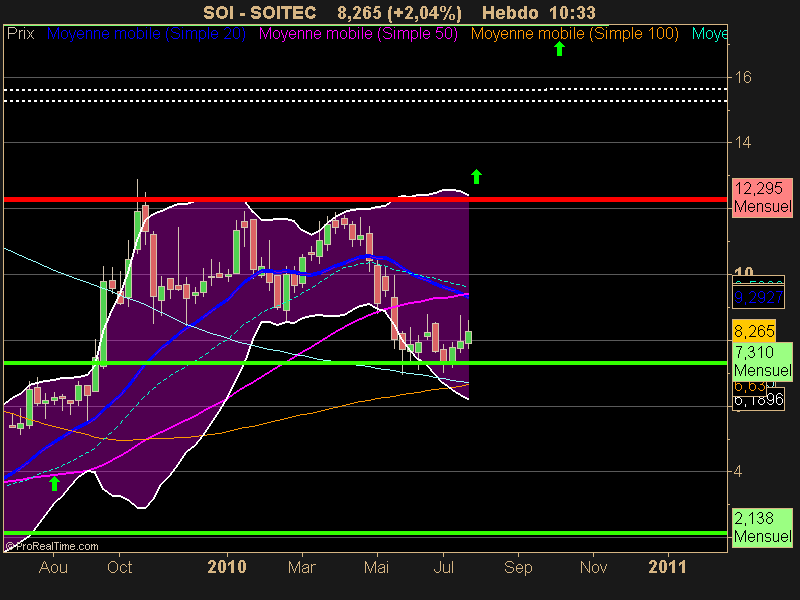
Task: Select the 7,310 Mensuel support price tag
Action: point(762,361)
